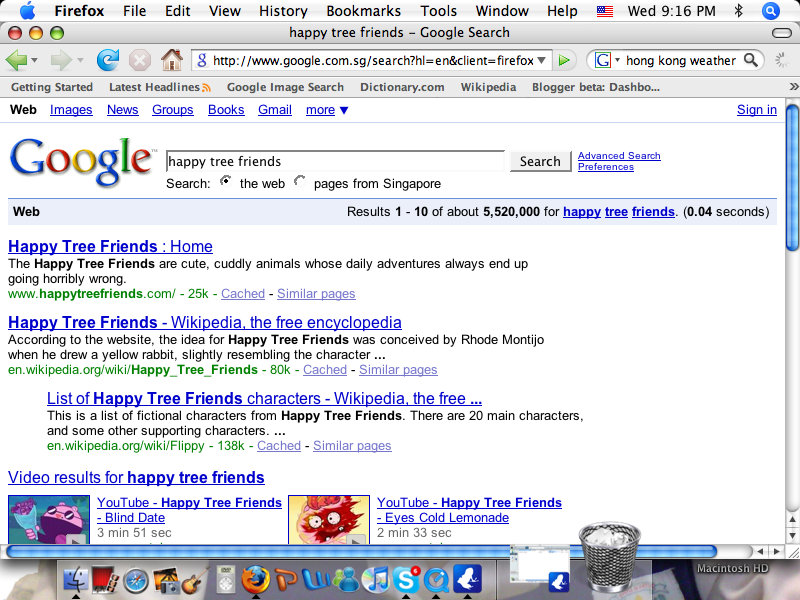Image resolution: width=800 pixels, height=600 pixels.
Task: Open the Eyes Cold Lemonade video thumbnail
Action: (x=329, y=519)
